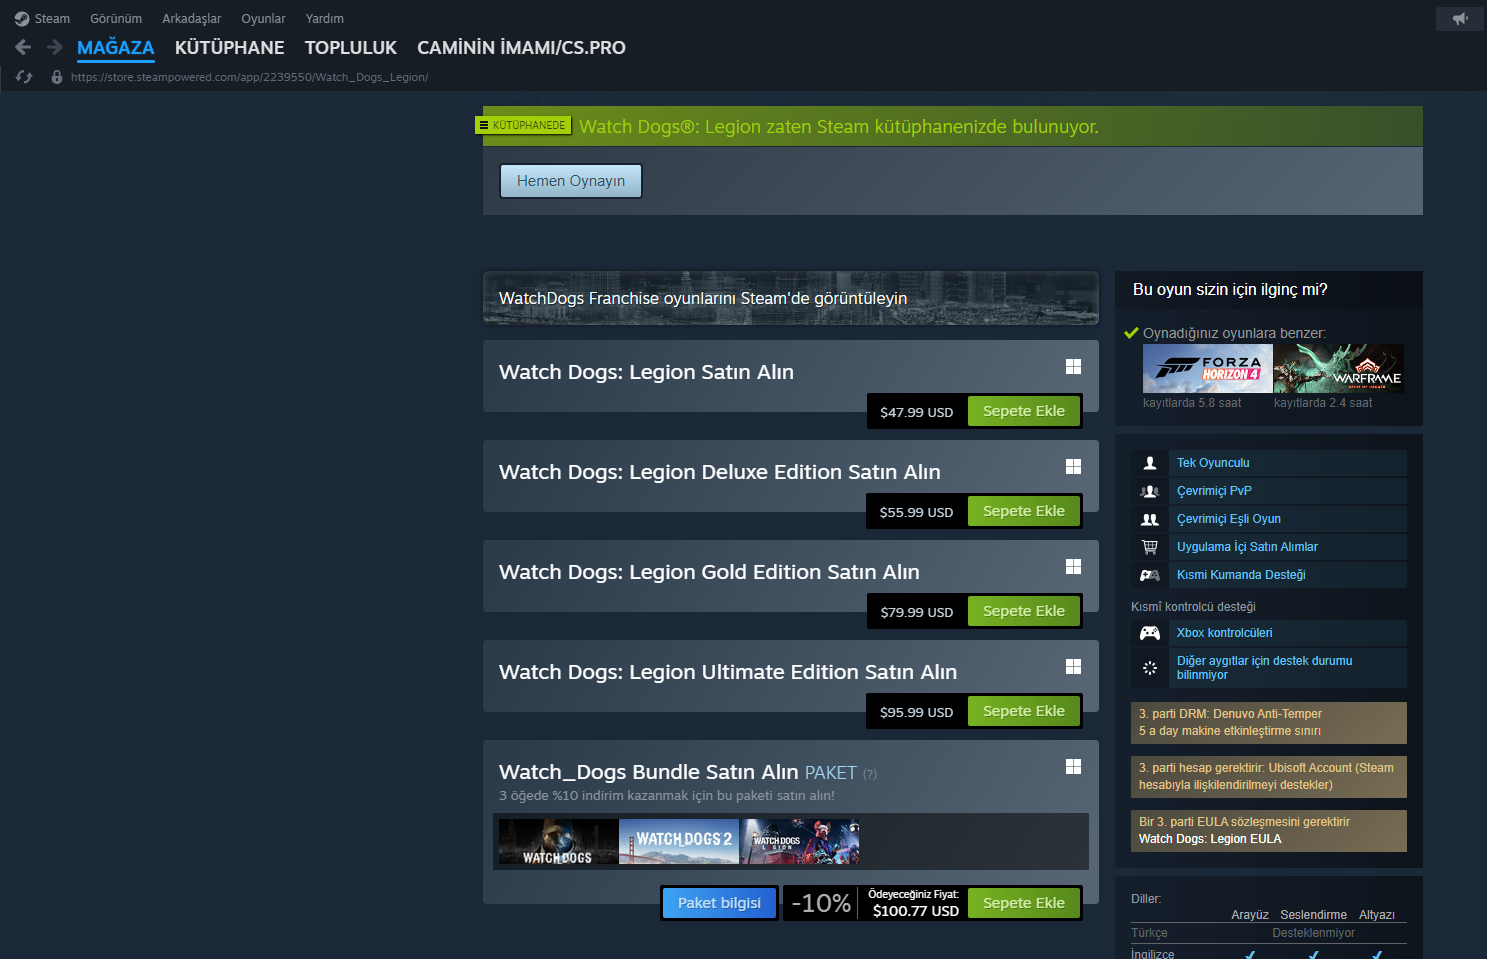This screenshot has height=959, width=1487.
Task: Open the Watch Dogs: Legion EULA link
Action: 1210,839
